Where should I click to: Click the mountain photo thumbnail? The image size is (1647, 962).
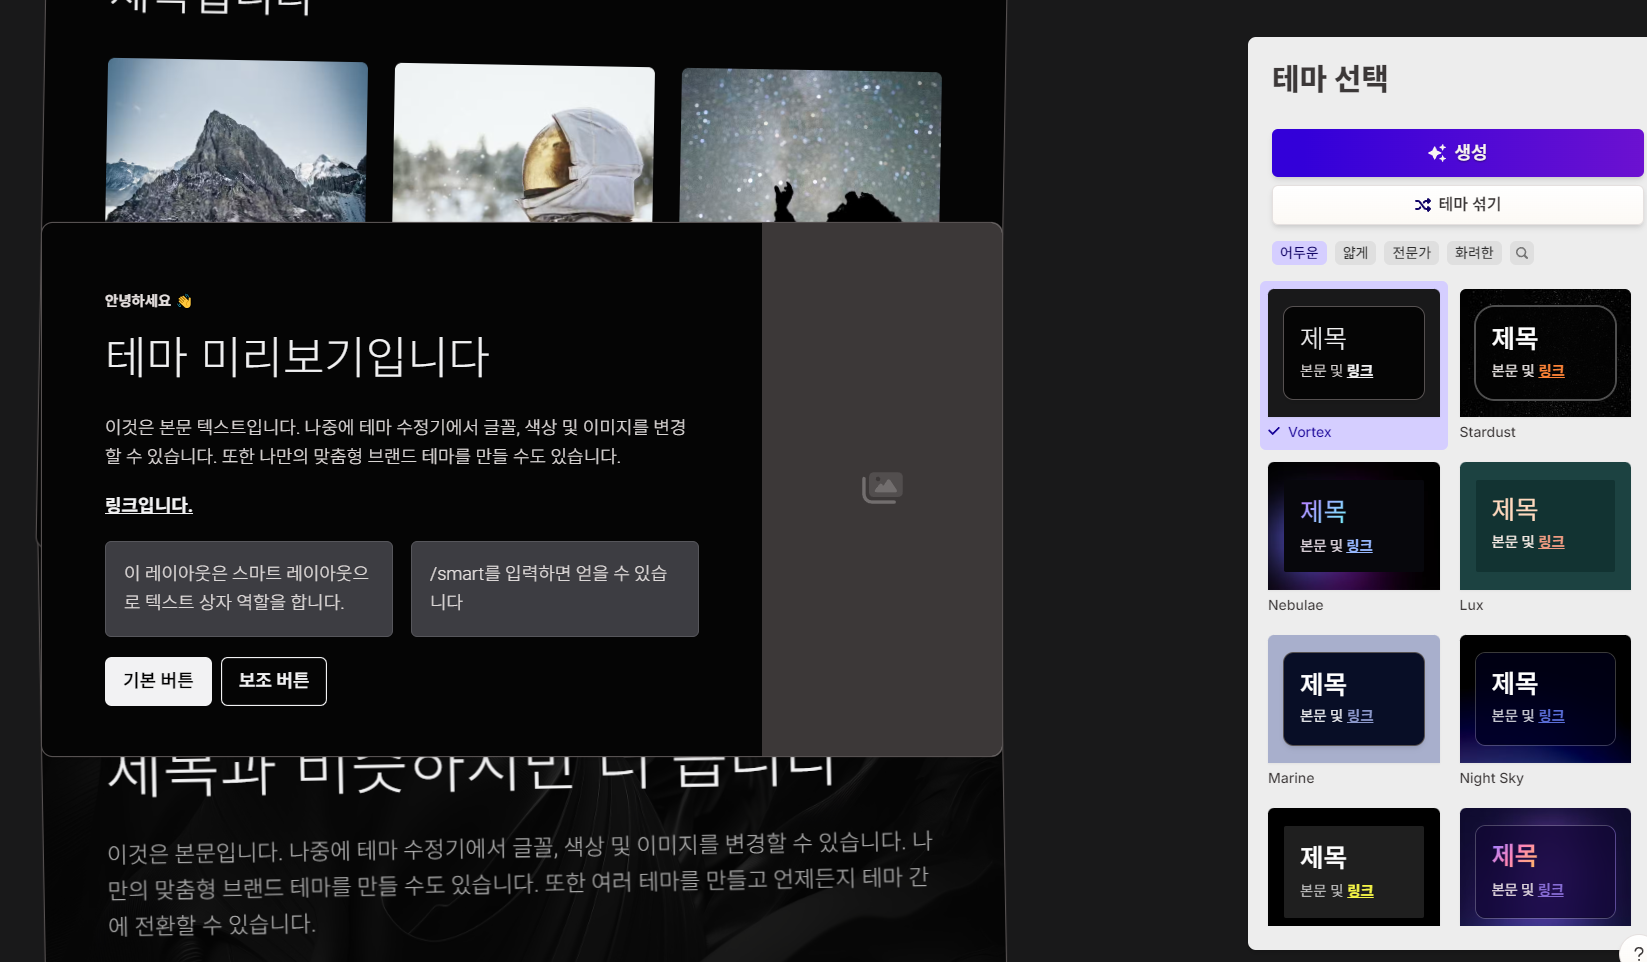coord(237,141)
